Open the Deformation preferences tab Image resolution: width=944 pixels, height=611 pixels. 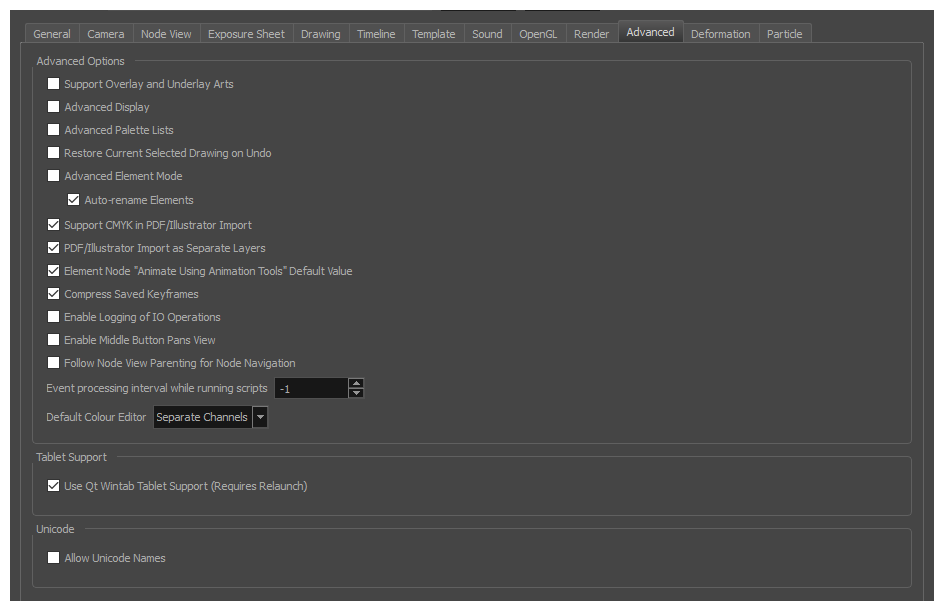720,33
